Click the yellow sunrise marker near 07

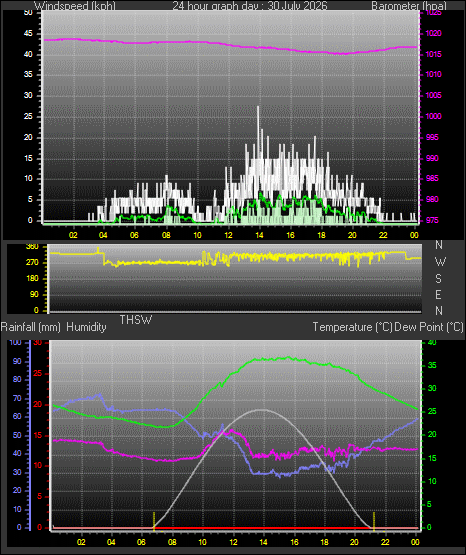tap(154, 521)
